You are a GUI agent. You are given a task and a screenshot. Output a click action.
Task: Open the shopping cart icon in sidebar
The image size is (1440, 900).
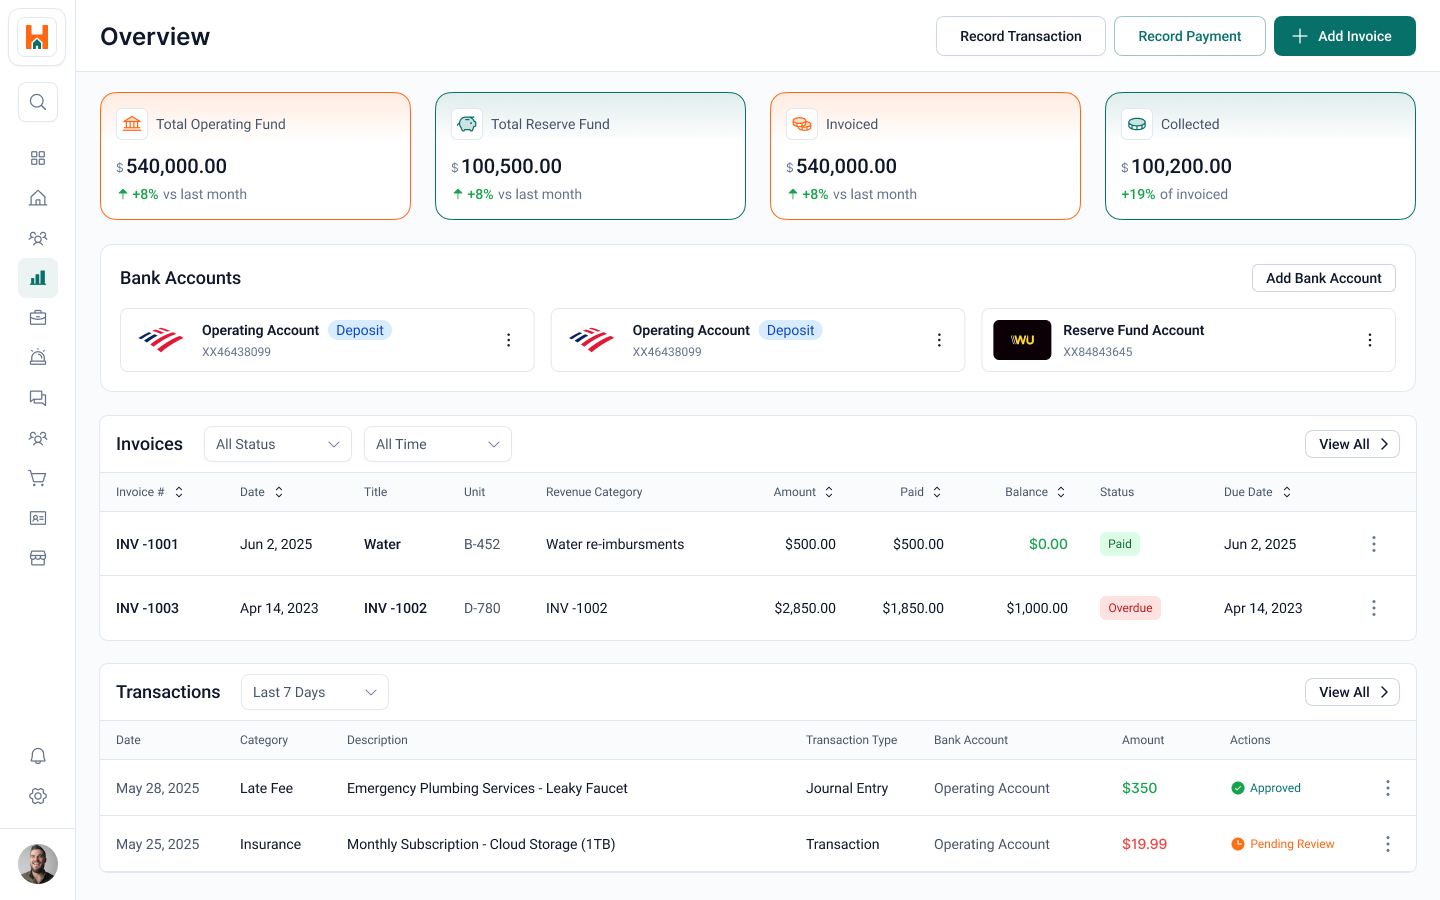[x=38, y=478]
